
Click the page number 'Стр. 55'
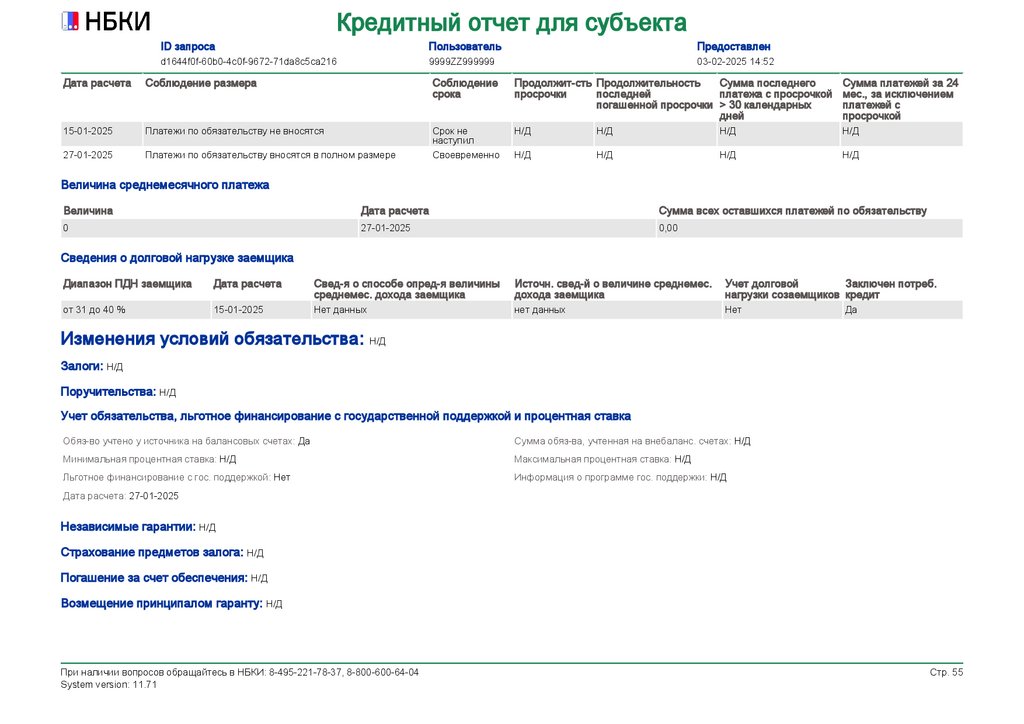[x=946, y=672]
